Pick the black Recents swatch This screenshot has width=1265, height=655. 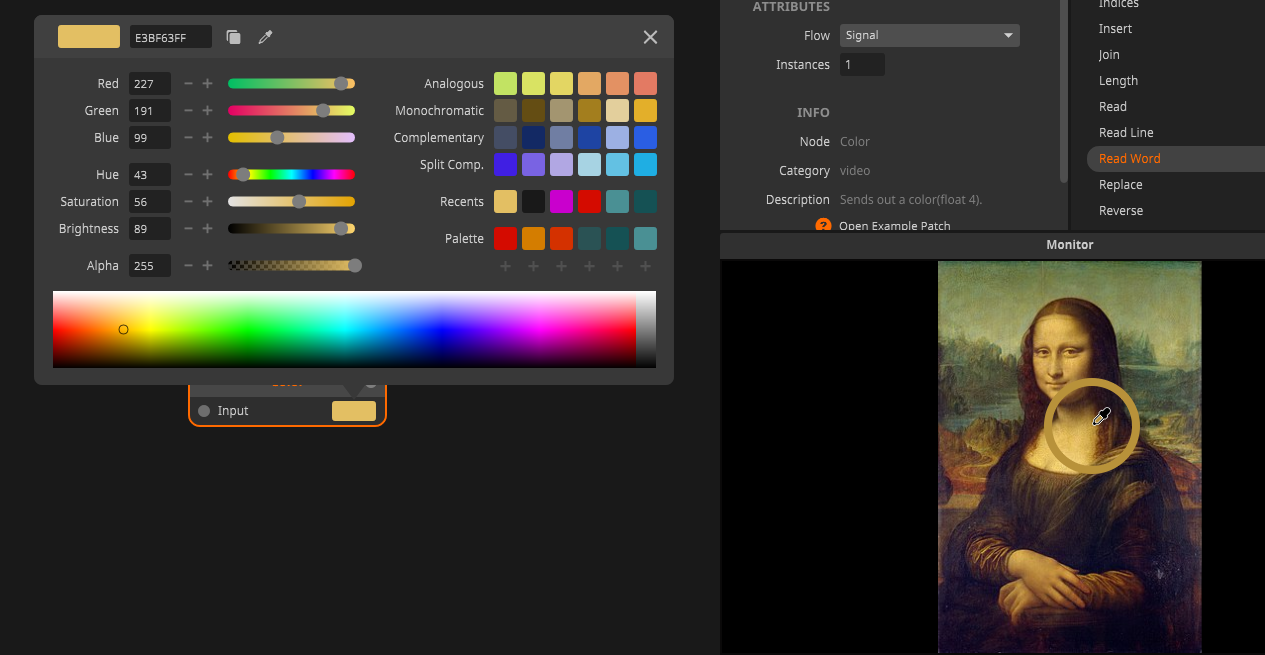(533, 202)
